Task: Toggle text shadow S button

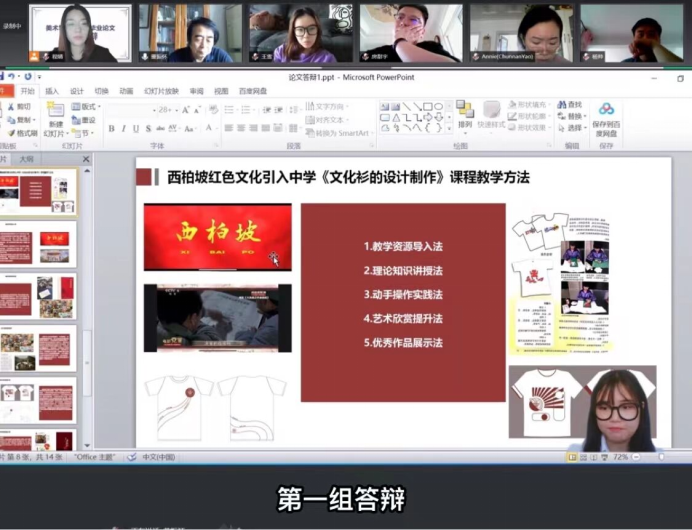Action: point(148,128)
